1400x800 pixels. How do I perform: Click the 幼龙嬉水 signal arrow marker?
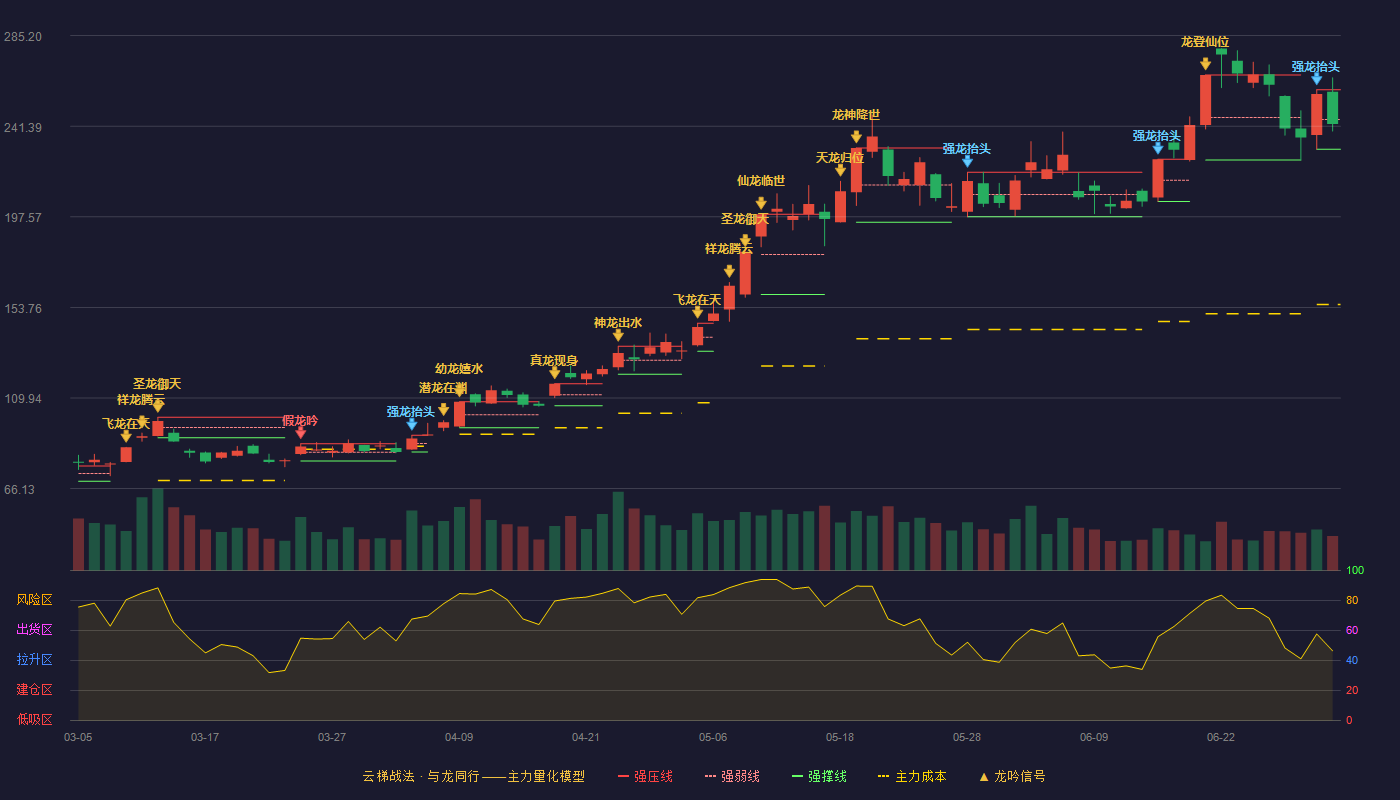click(460, 391)
